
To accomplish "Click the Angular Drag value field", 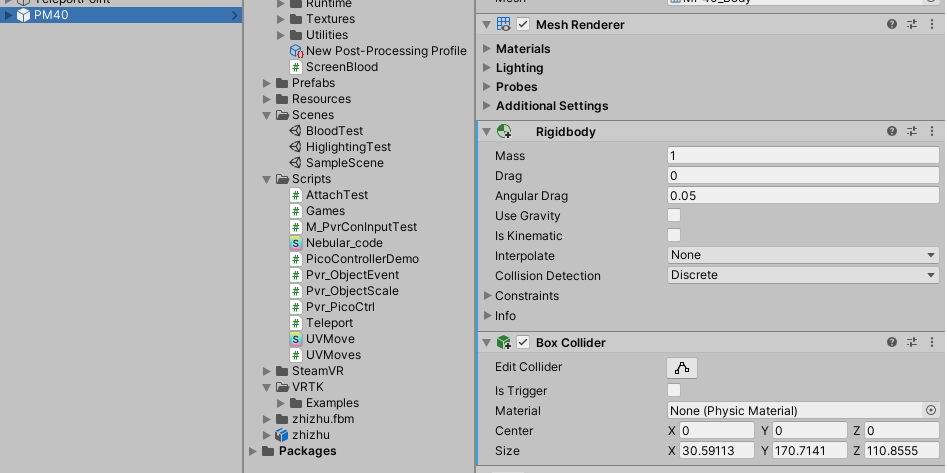I will [803, 195].
